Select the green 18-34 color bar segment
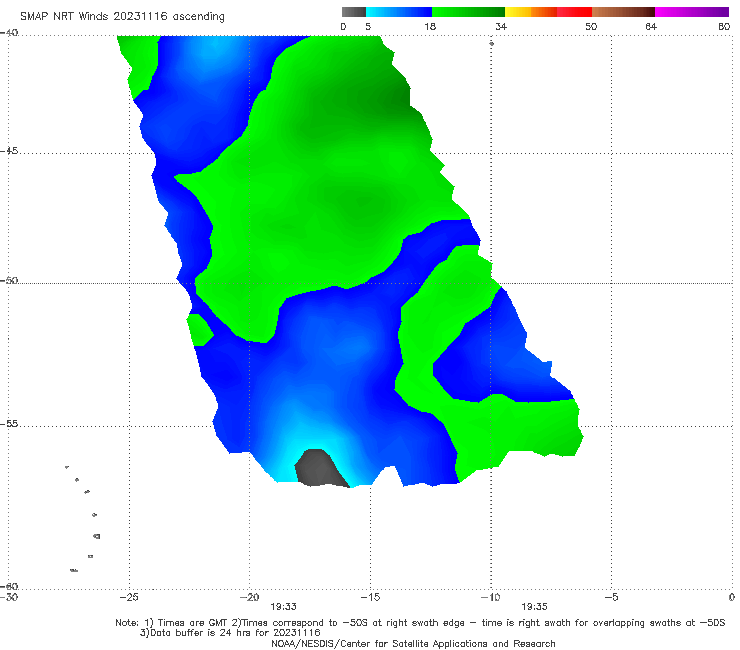This screenshot has width=740, height=650. coord(468,12)
